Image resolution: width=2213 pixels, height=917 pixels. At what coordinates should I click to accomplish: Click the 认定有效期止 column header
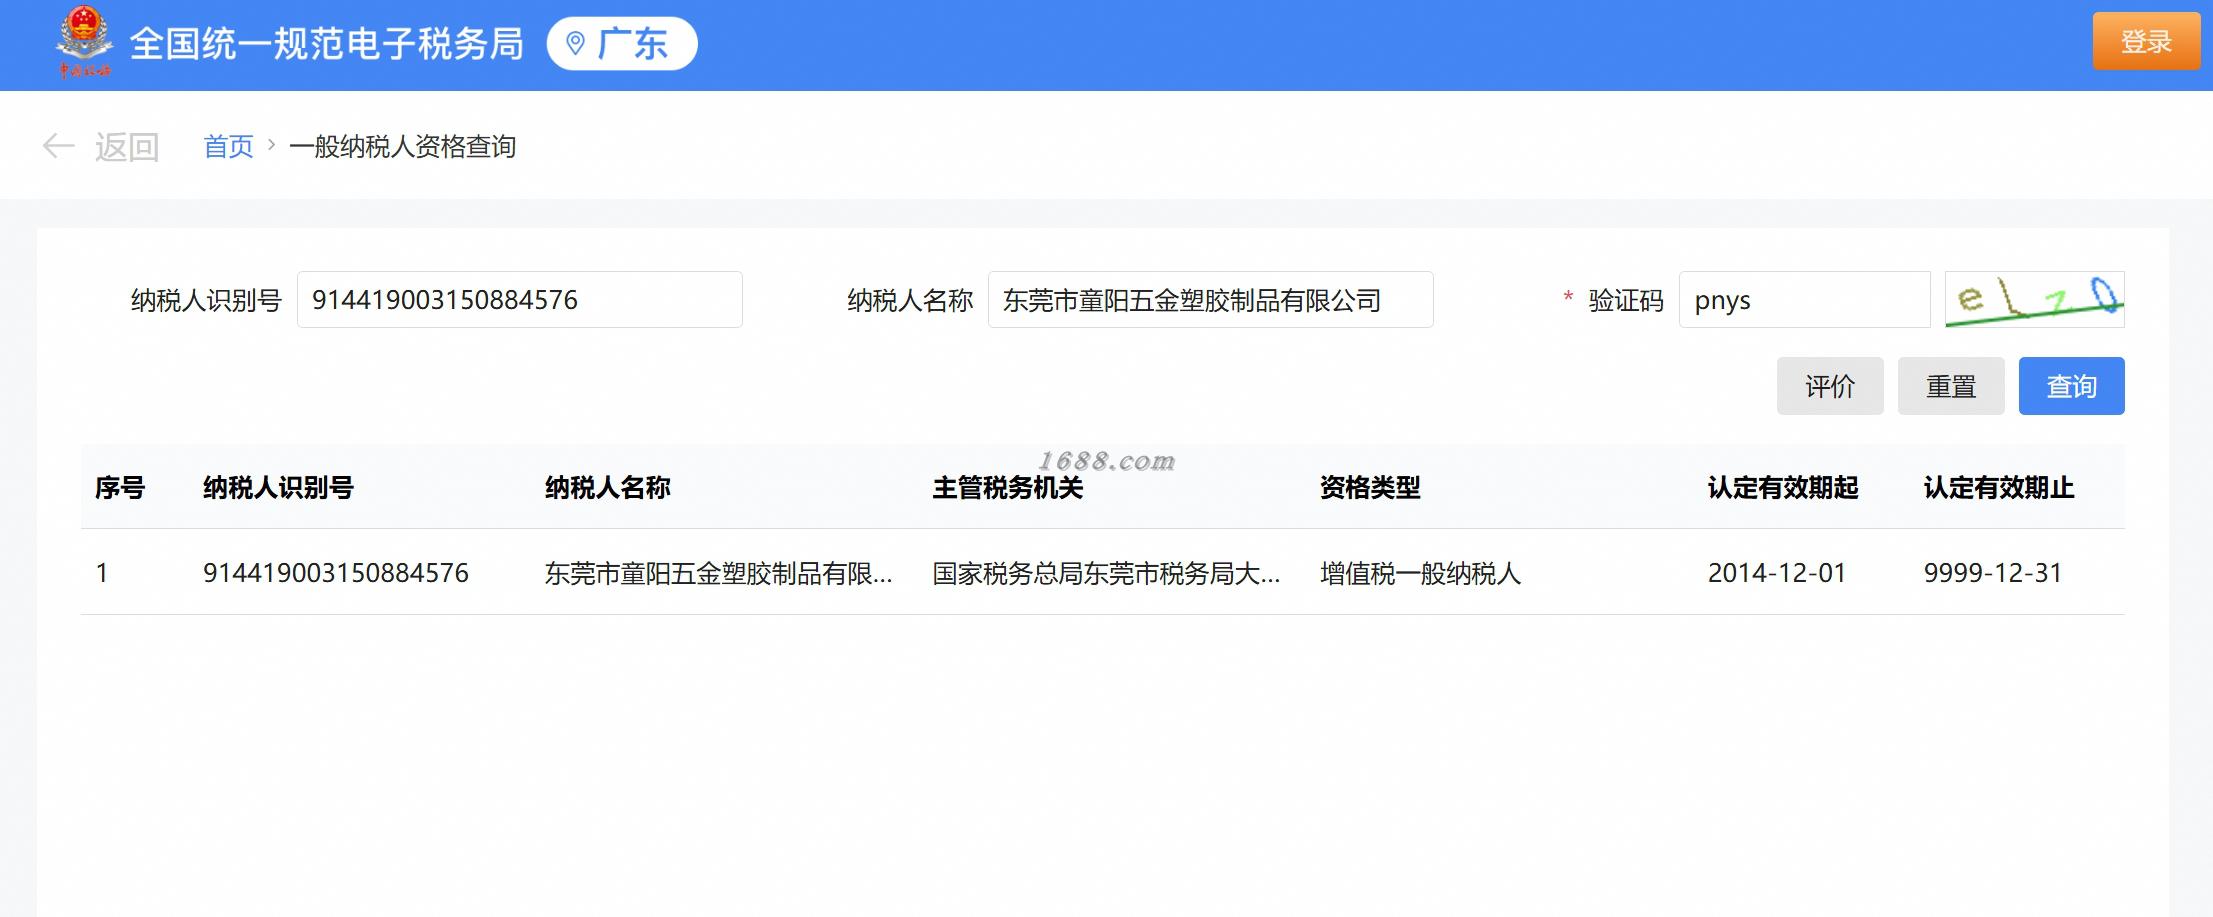point(1999,488)
